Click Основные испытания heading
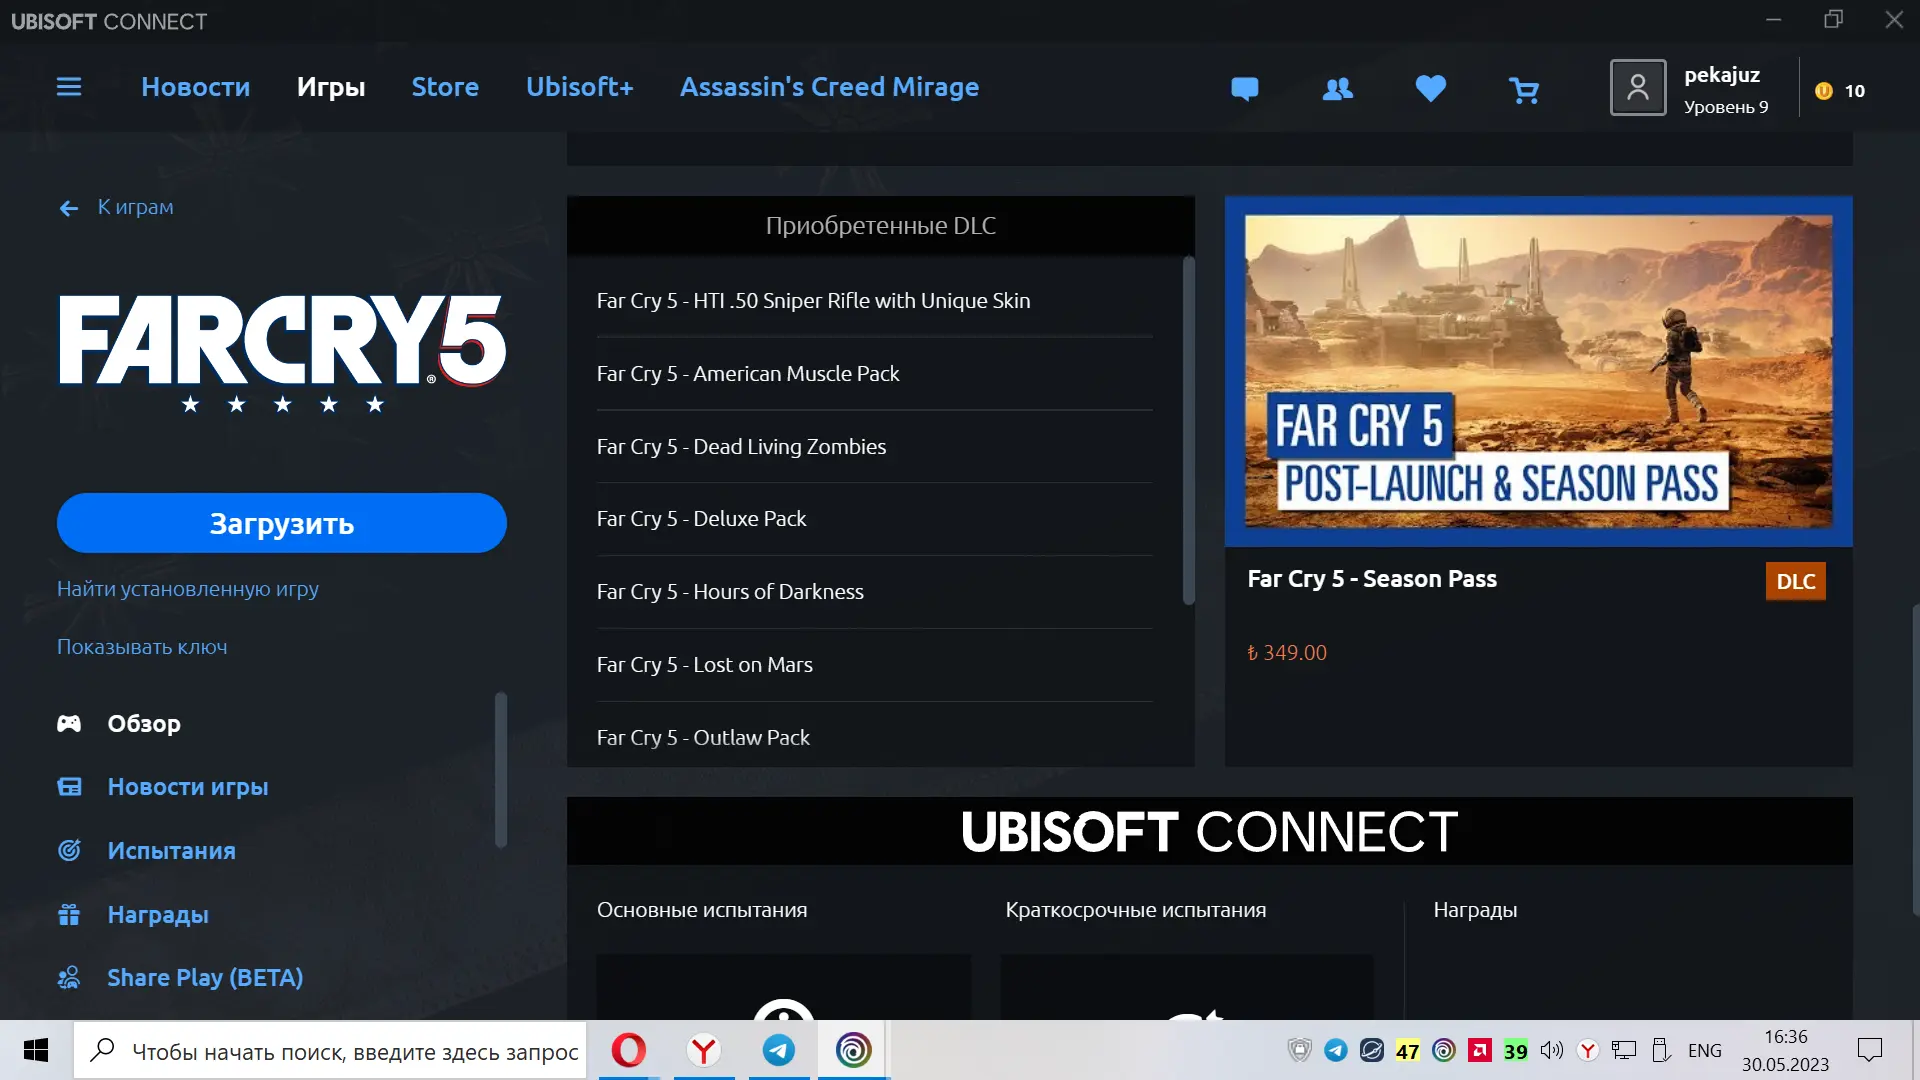The width and height of the screenshot is (1920, 1080). pyautogui.click(x=702, y=910)
